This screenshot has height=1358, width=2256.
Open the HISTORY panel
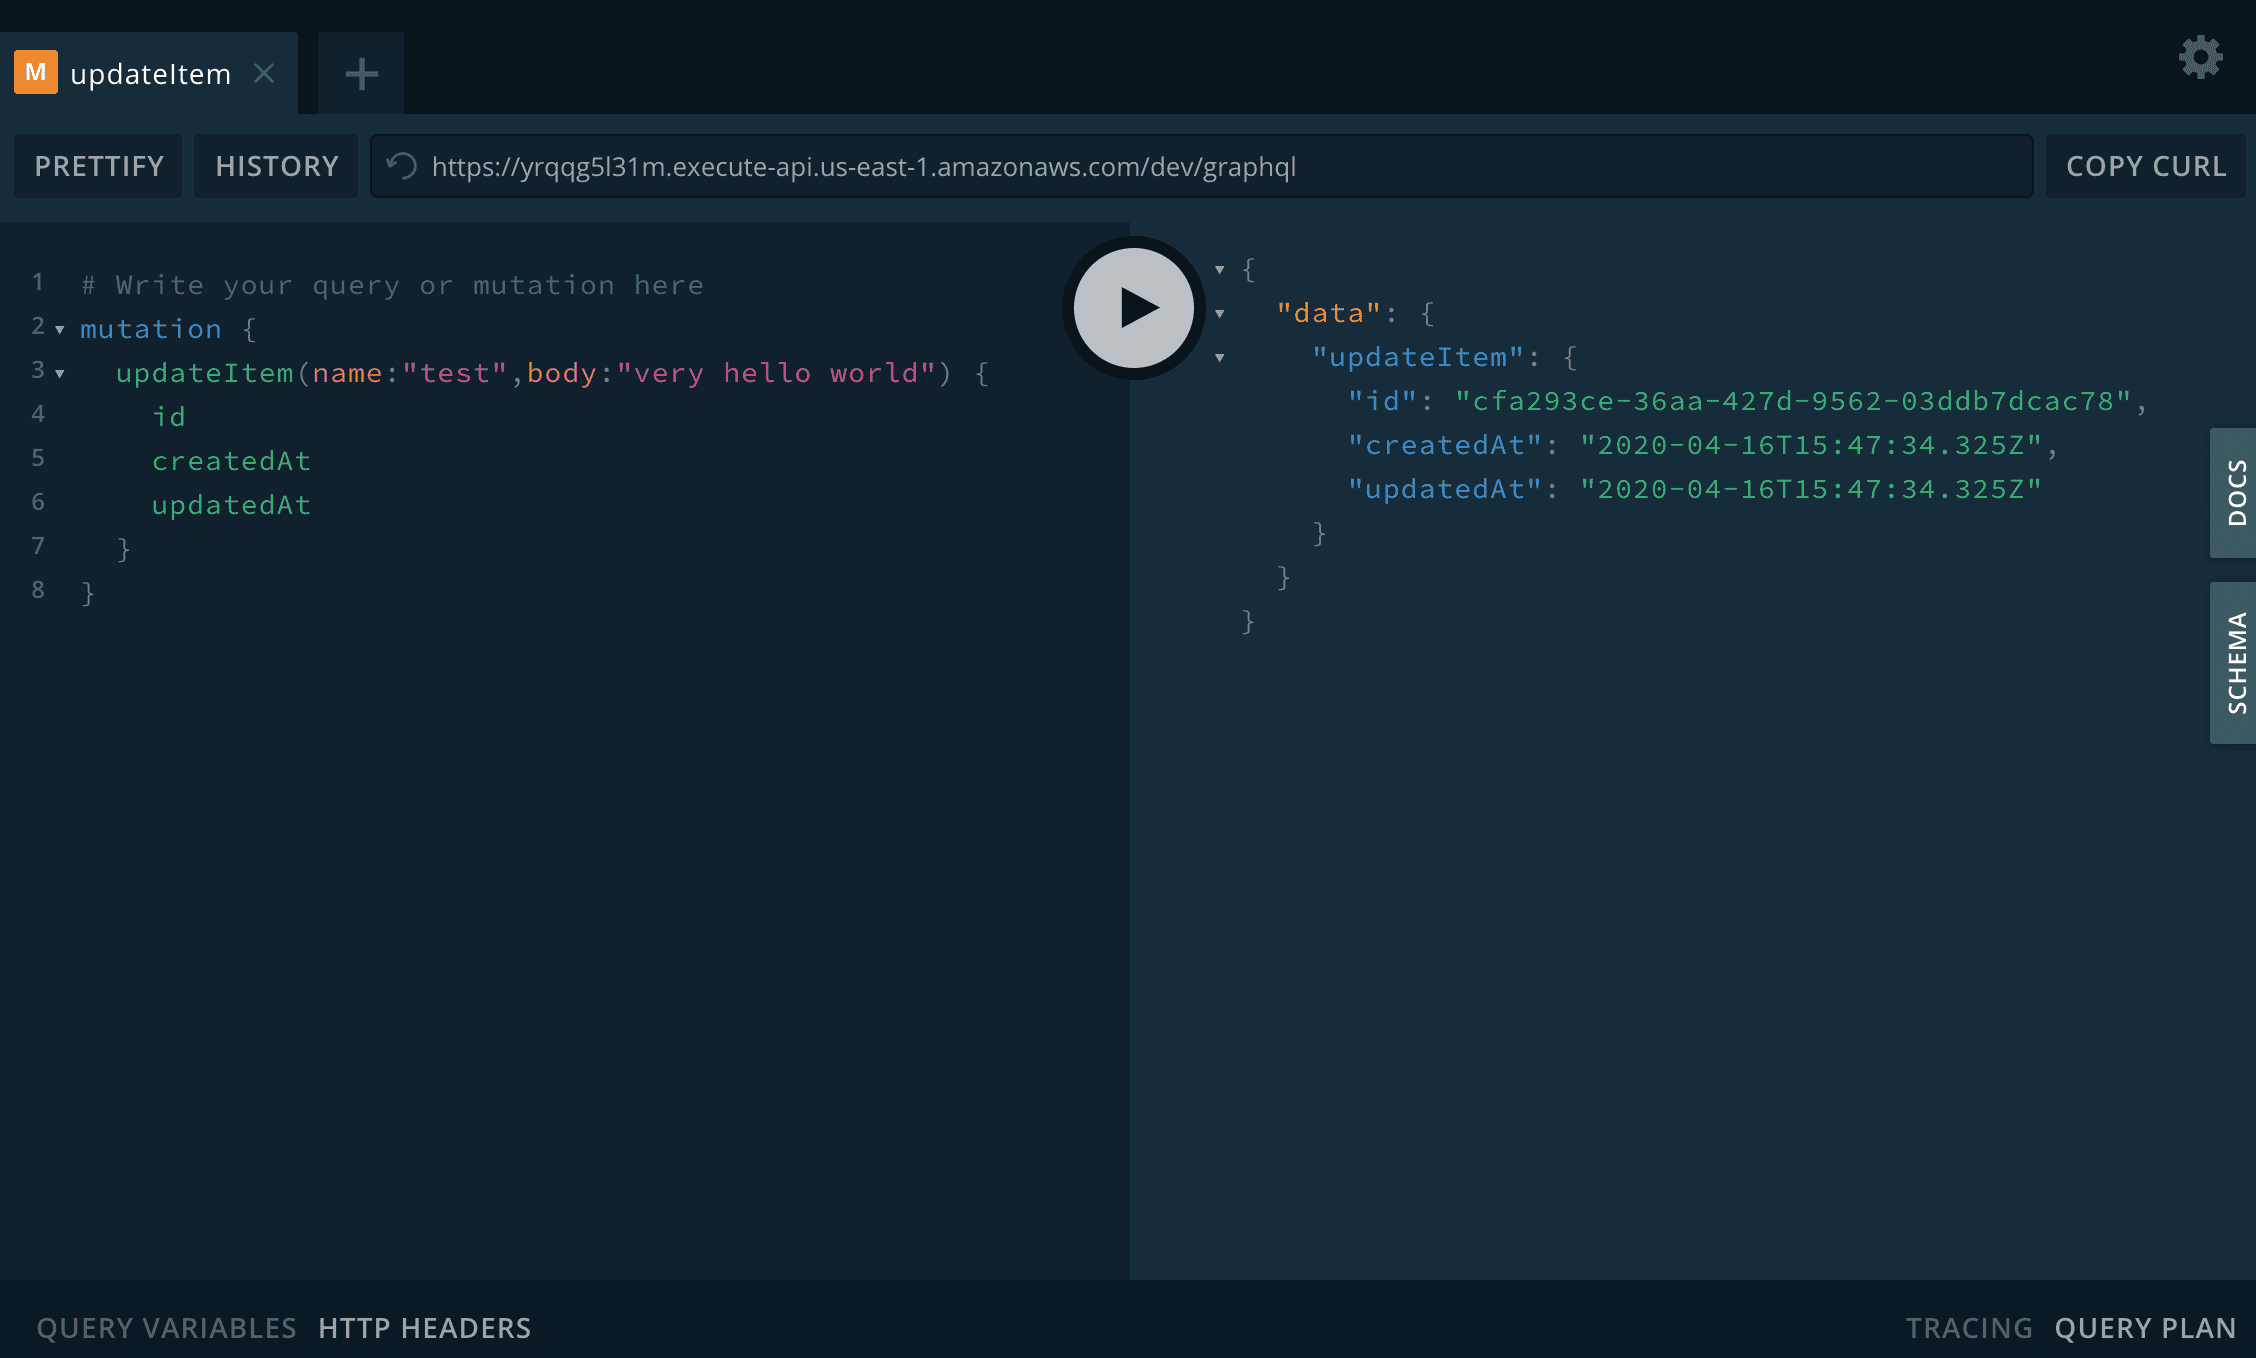(x=277, y=166)
